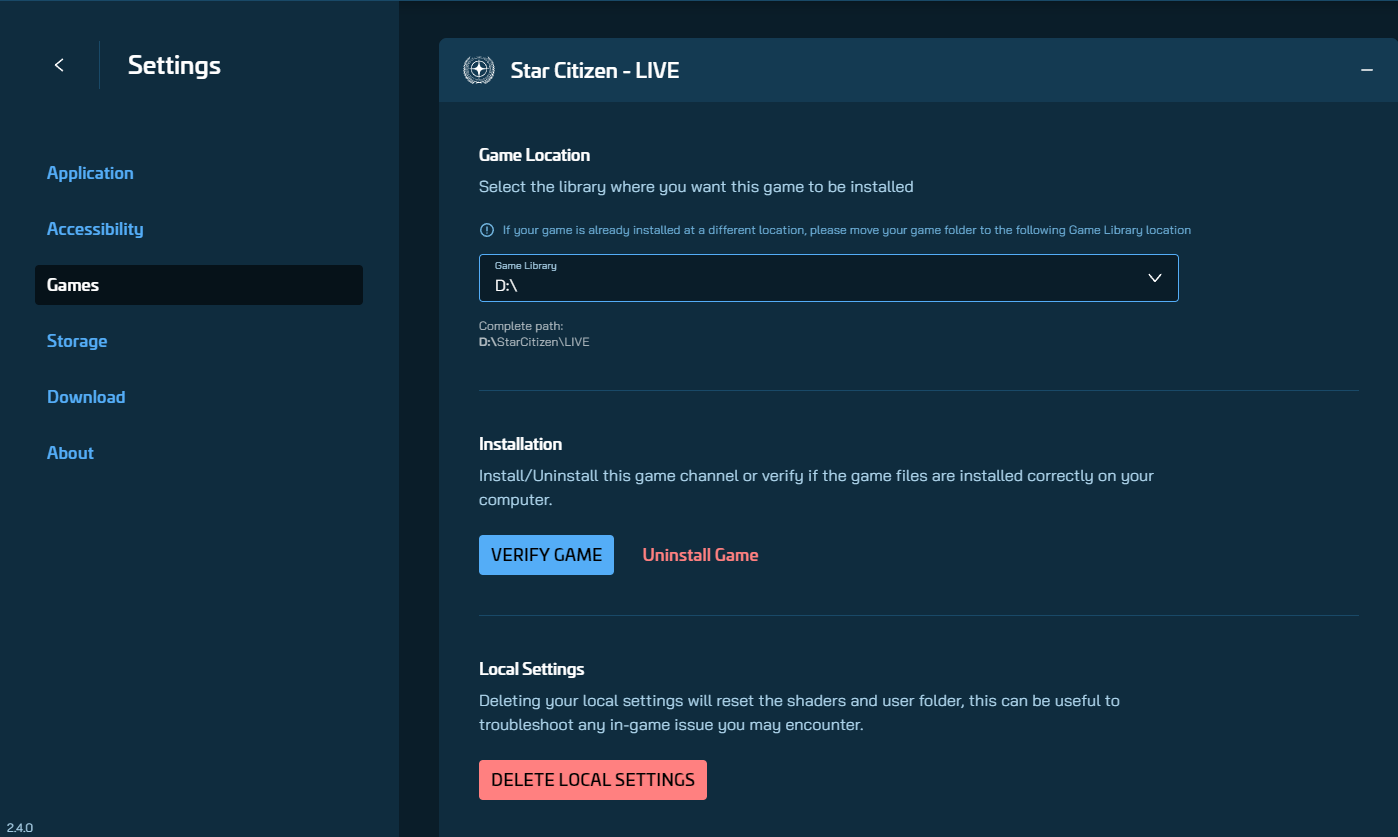Viewport: 1398px width, 837px height.
Task: Open the Application settings section
Action: tap(90, 173)
